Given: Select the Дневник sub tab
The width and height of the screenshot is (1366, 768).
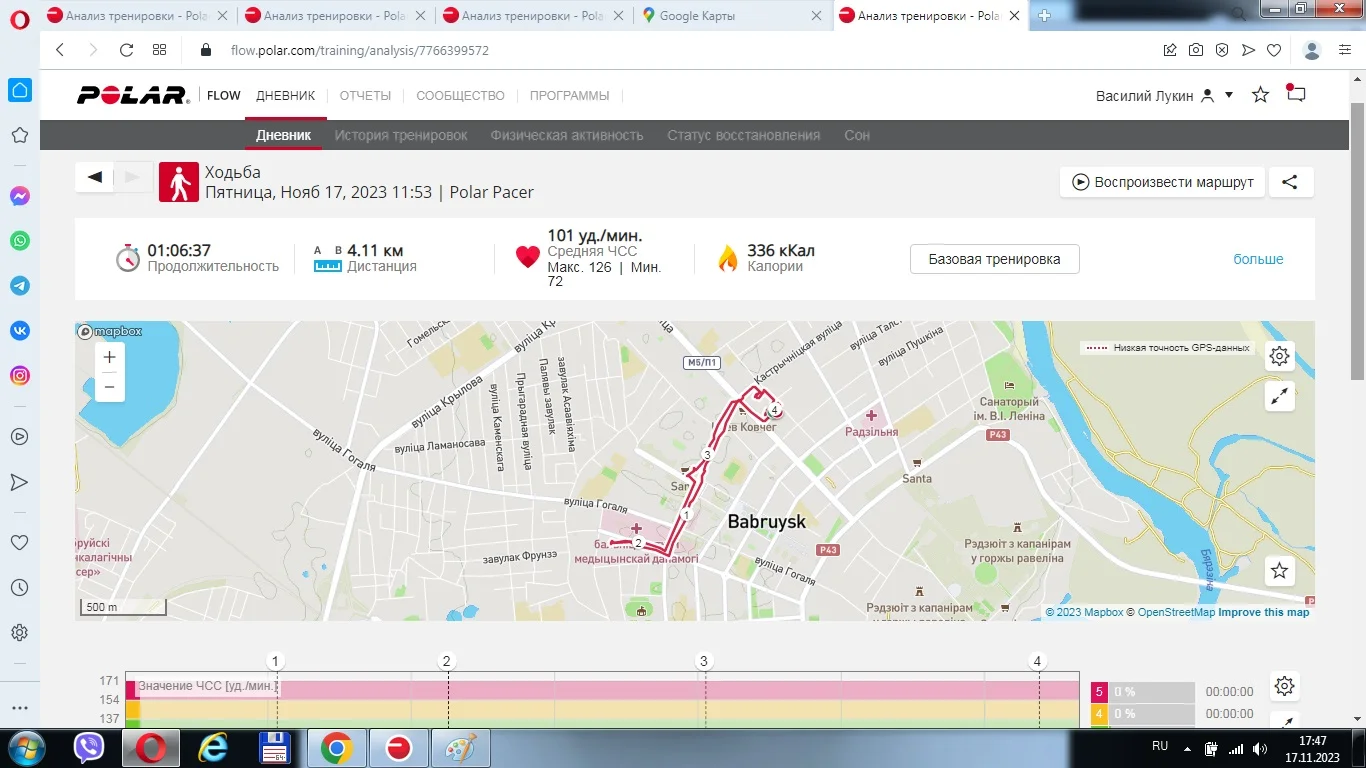Looking at the screenshot, I should click(x=284, y=135).
